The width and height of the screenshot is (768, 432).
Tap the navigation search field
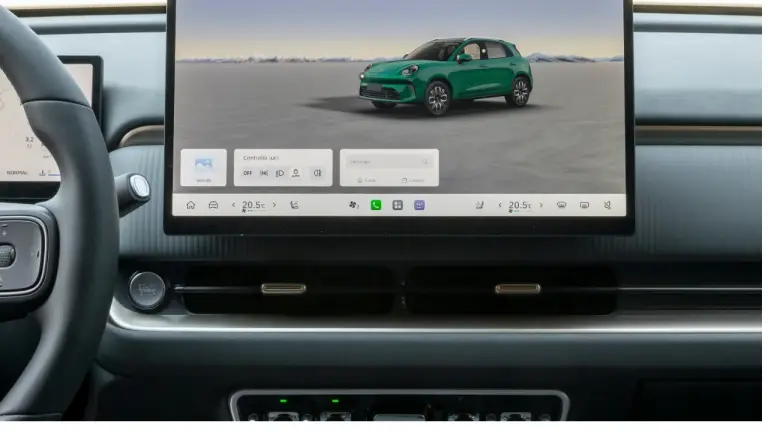coord(389,162)
